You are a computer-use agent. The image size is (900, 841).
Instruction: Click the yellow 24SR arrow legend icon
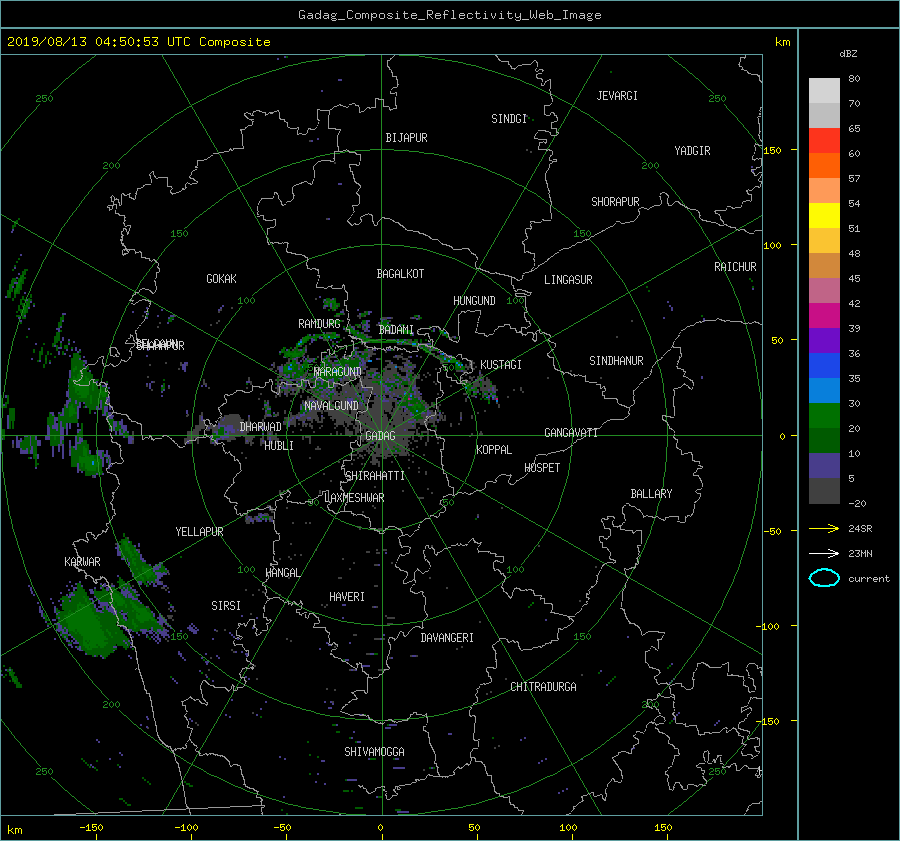[x=824, y=528]
